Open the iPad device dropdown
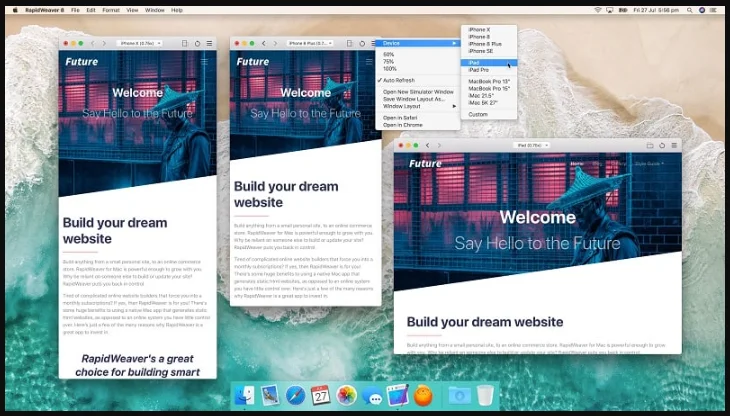 [532, 146]
